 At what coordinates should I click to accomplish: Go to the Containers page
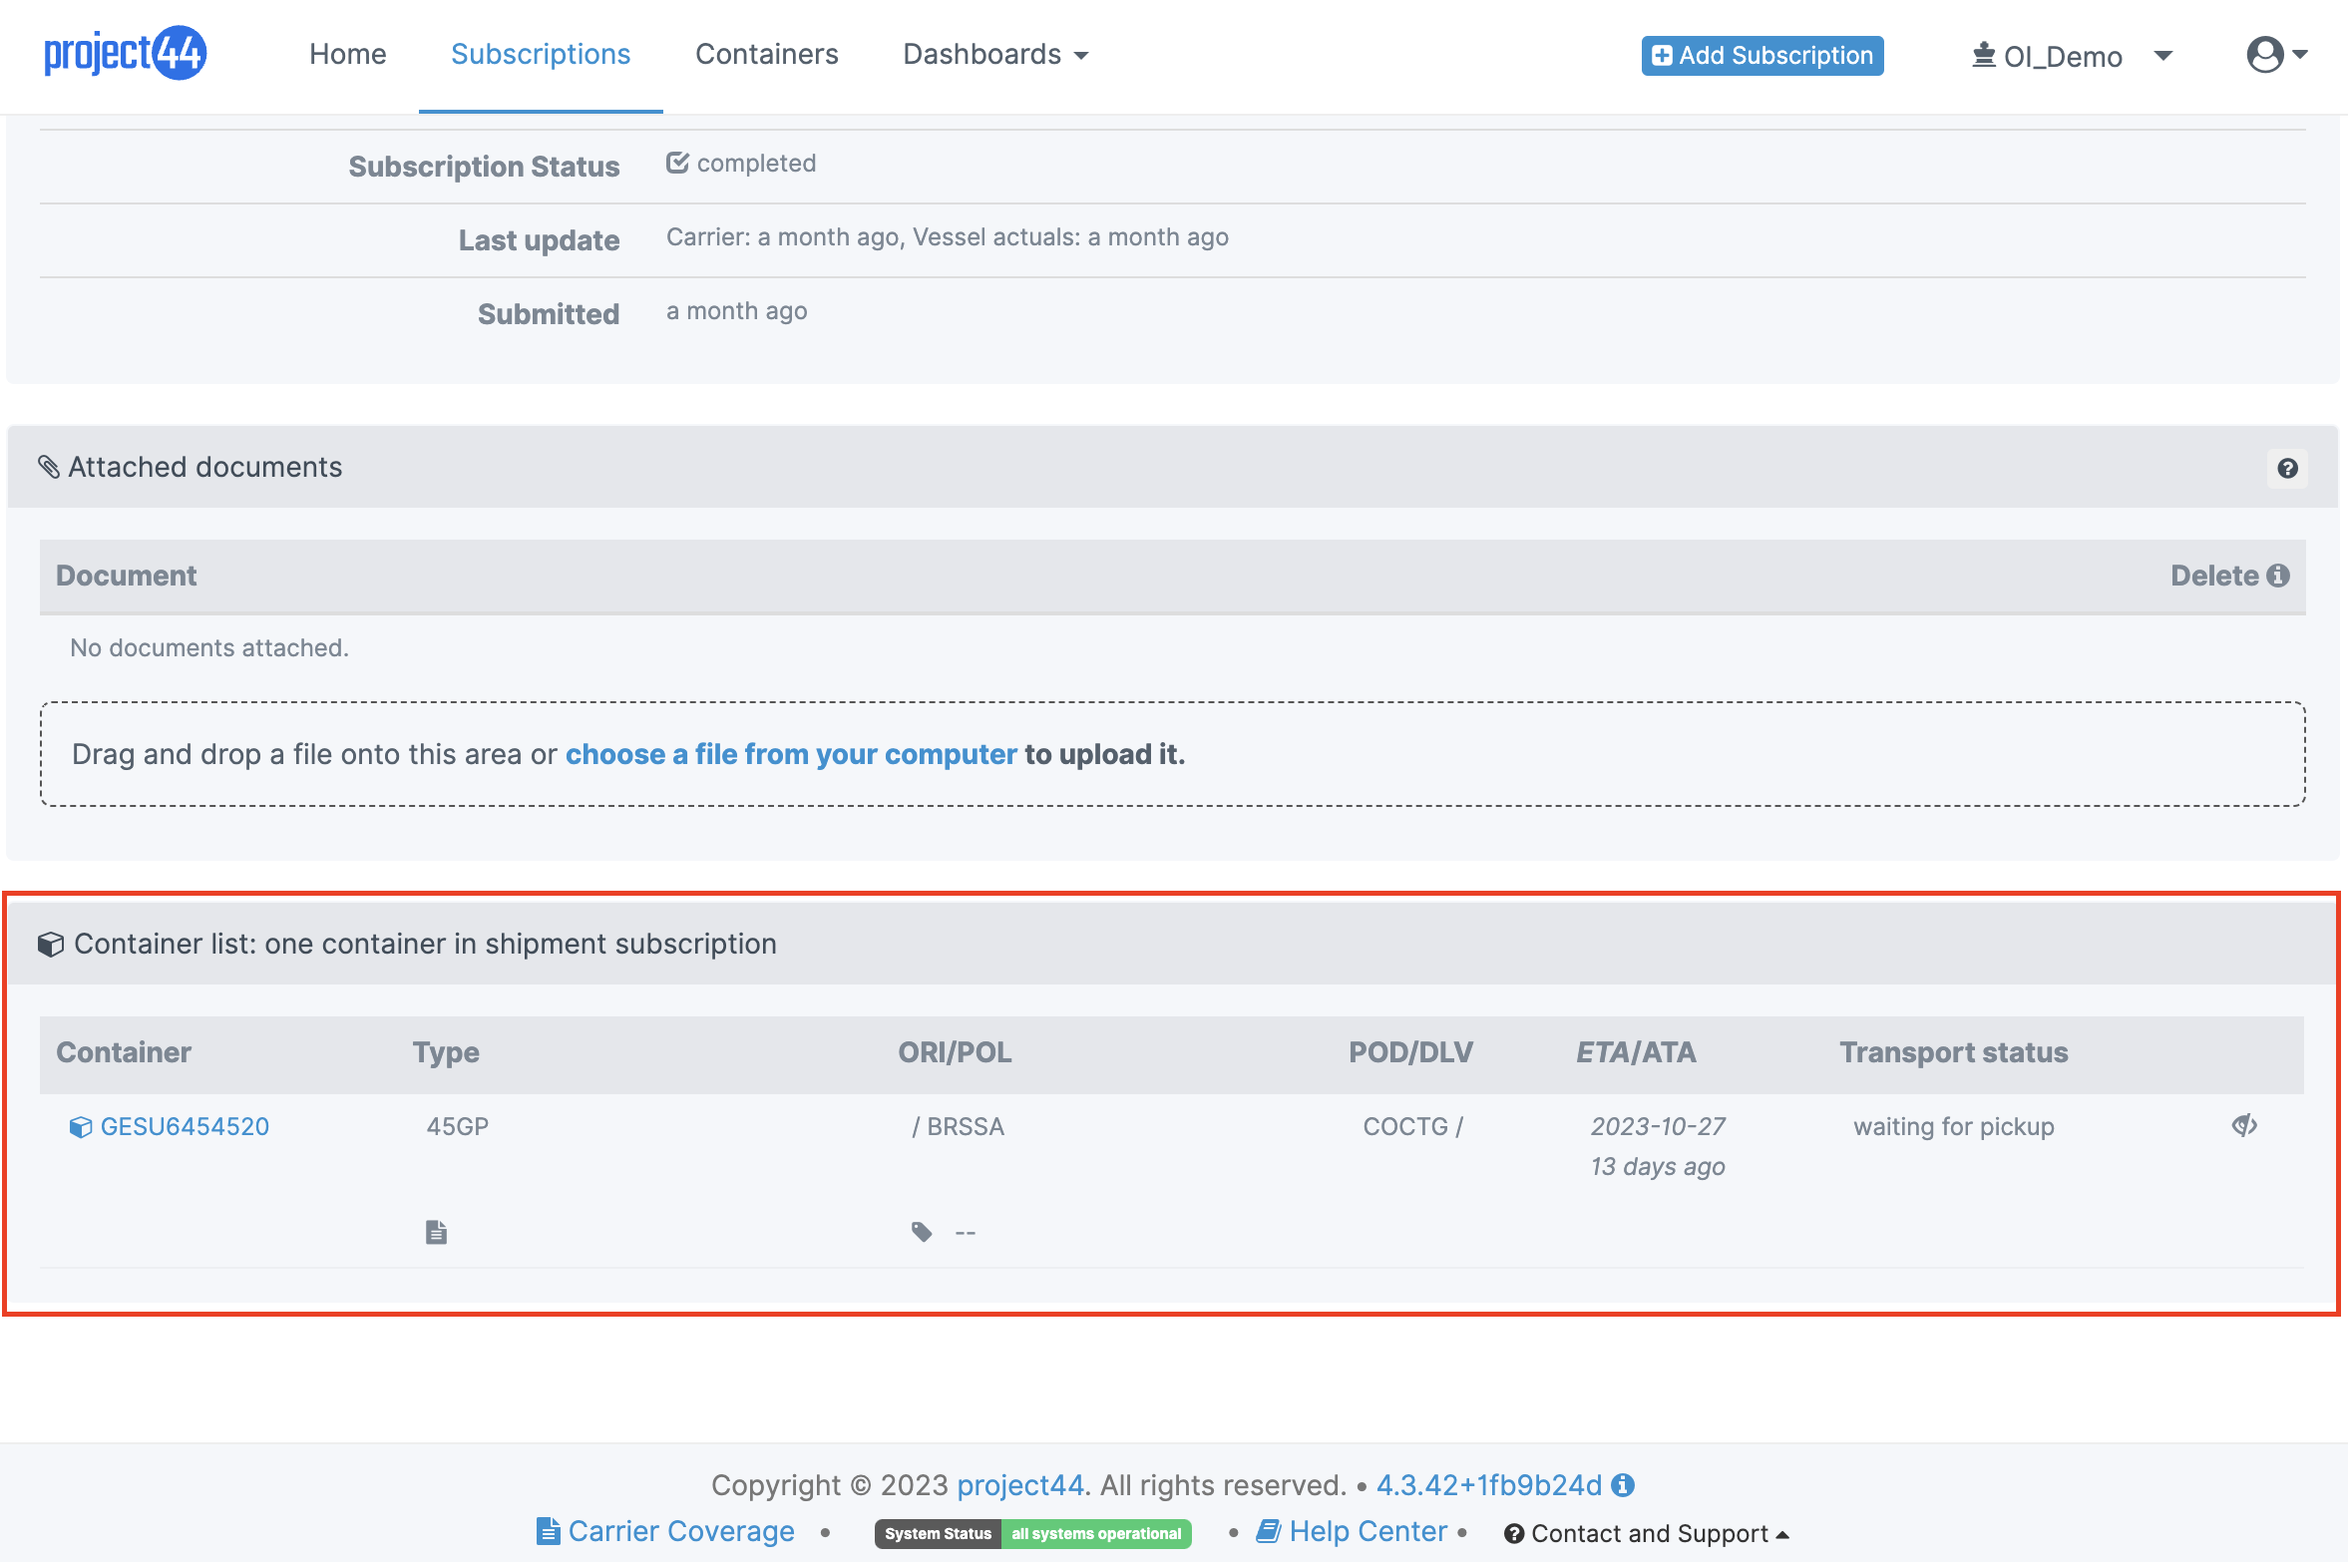coord(766,54)
